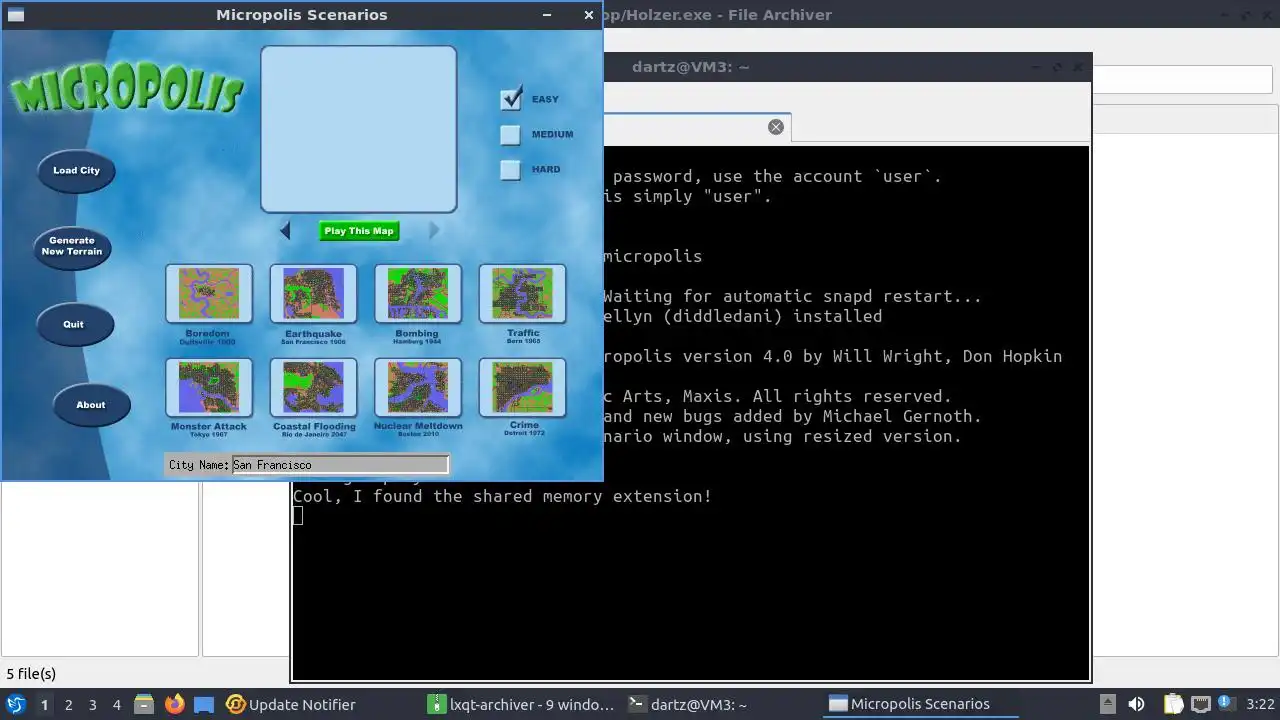Click the clock showing 3:22
The height and width of the screenshot is (720, 1280).
[1260, 704]
